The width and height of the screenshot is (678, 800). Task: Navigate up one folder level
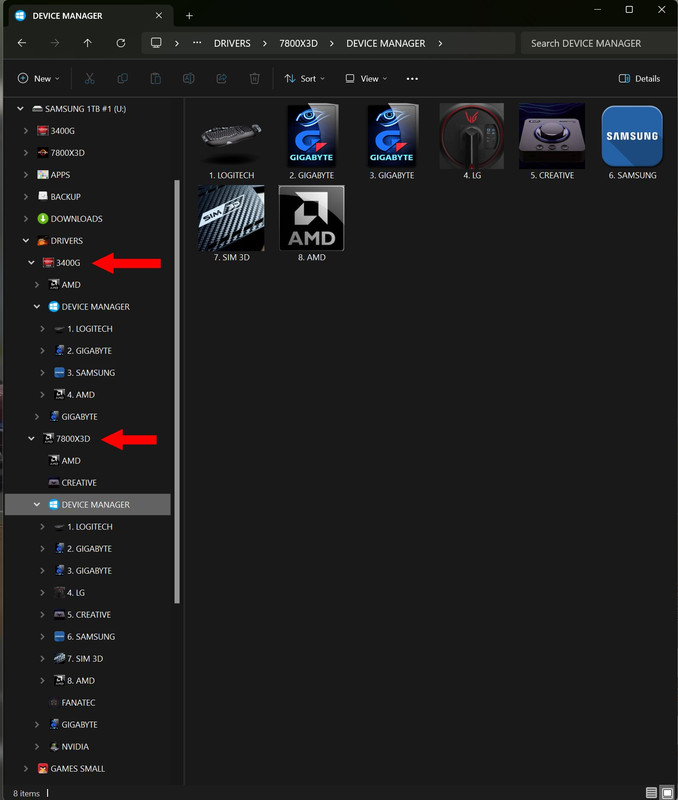pos(88,43)
